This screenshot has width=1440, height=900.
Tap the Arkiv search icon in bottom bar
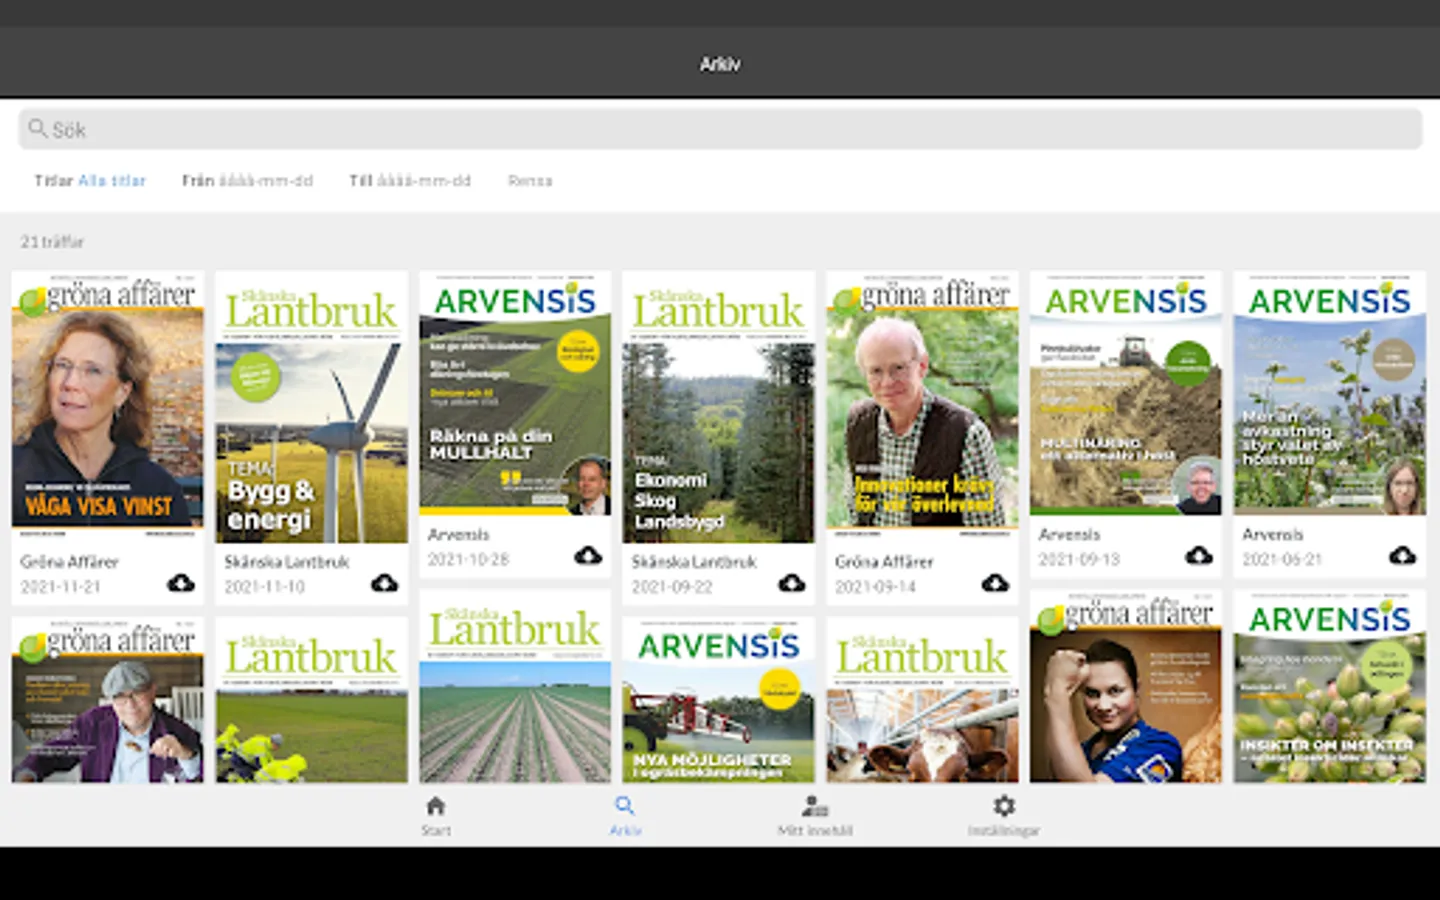pyautogui.click(x=625, y=806)
